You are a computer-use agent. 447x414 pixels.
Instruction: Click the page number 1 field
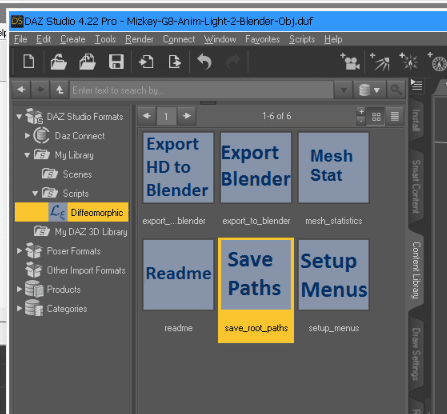pos(166,116)
